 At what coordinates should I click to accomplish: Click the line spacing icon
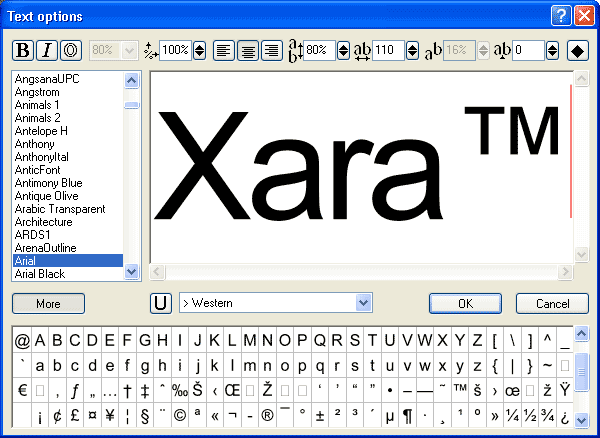point(295,50)
